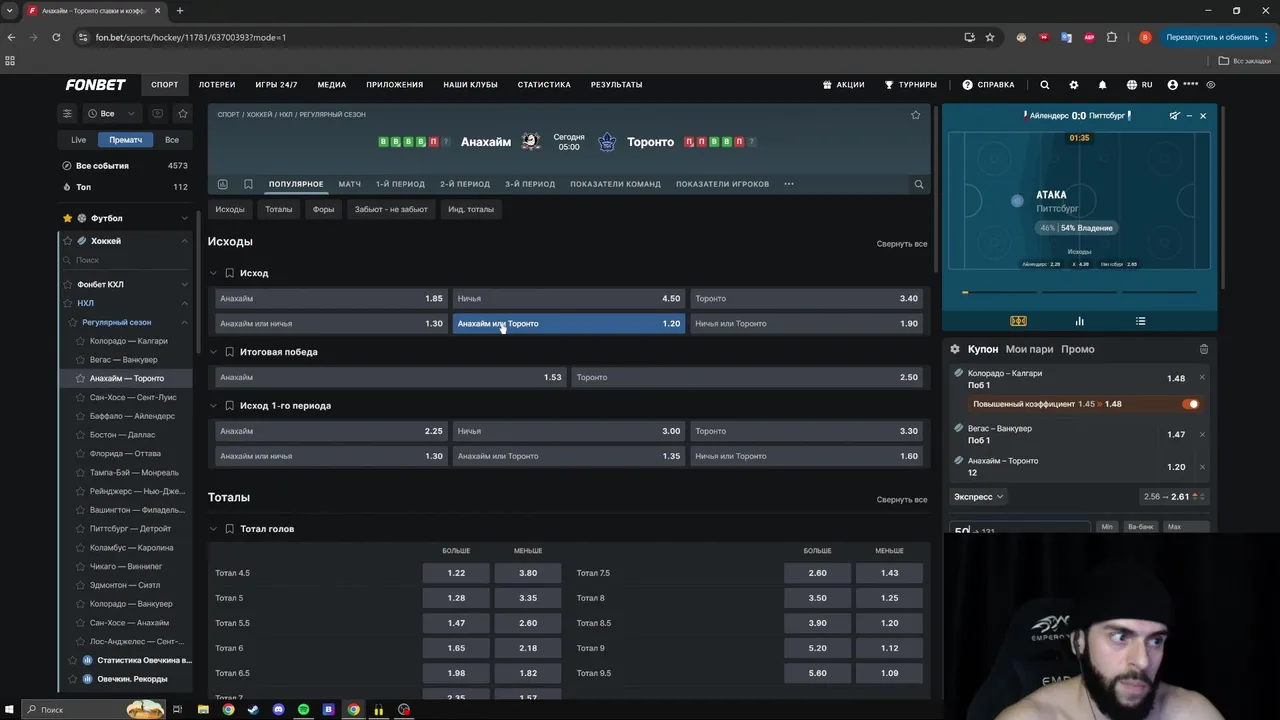1280x720 pixels.
Task: Select Все next to Прематч
Action: pyautogui.click(x=172, y=140)
